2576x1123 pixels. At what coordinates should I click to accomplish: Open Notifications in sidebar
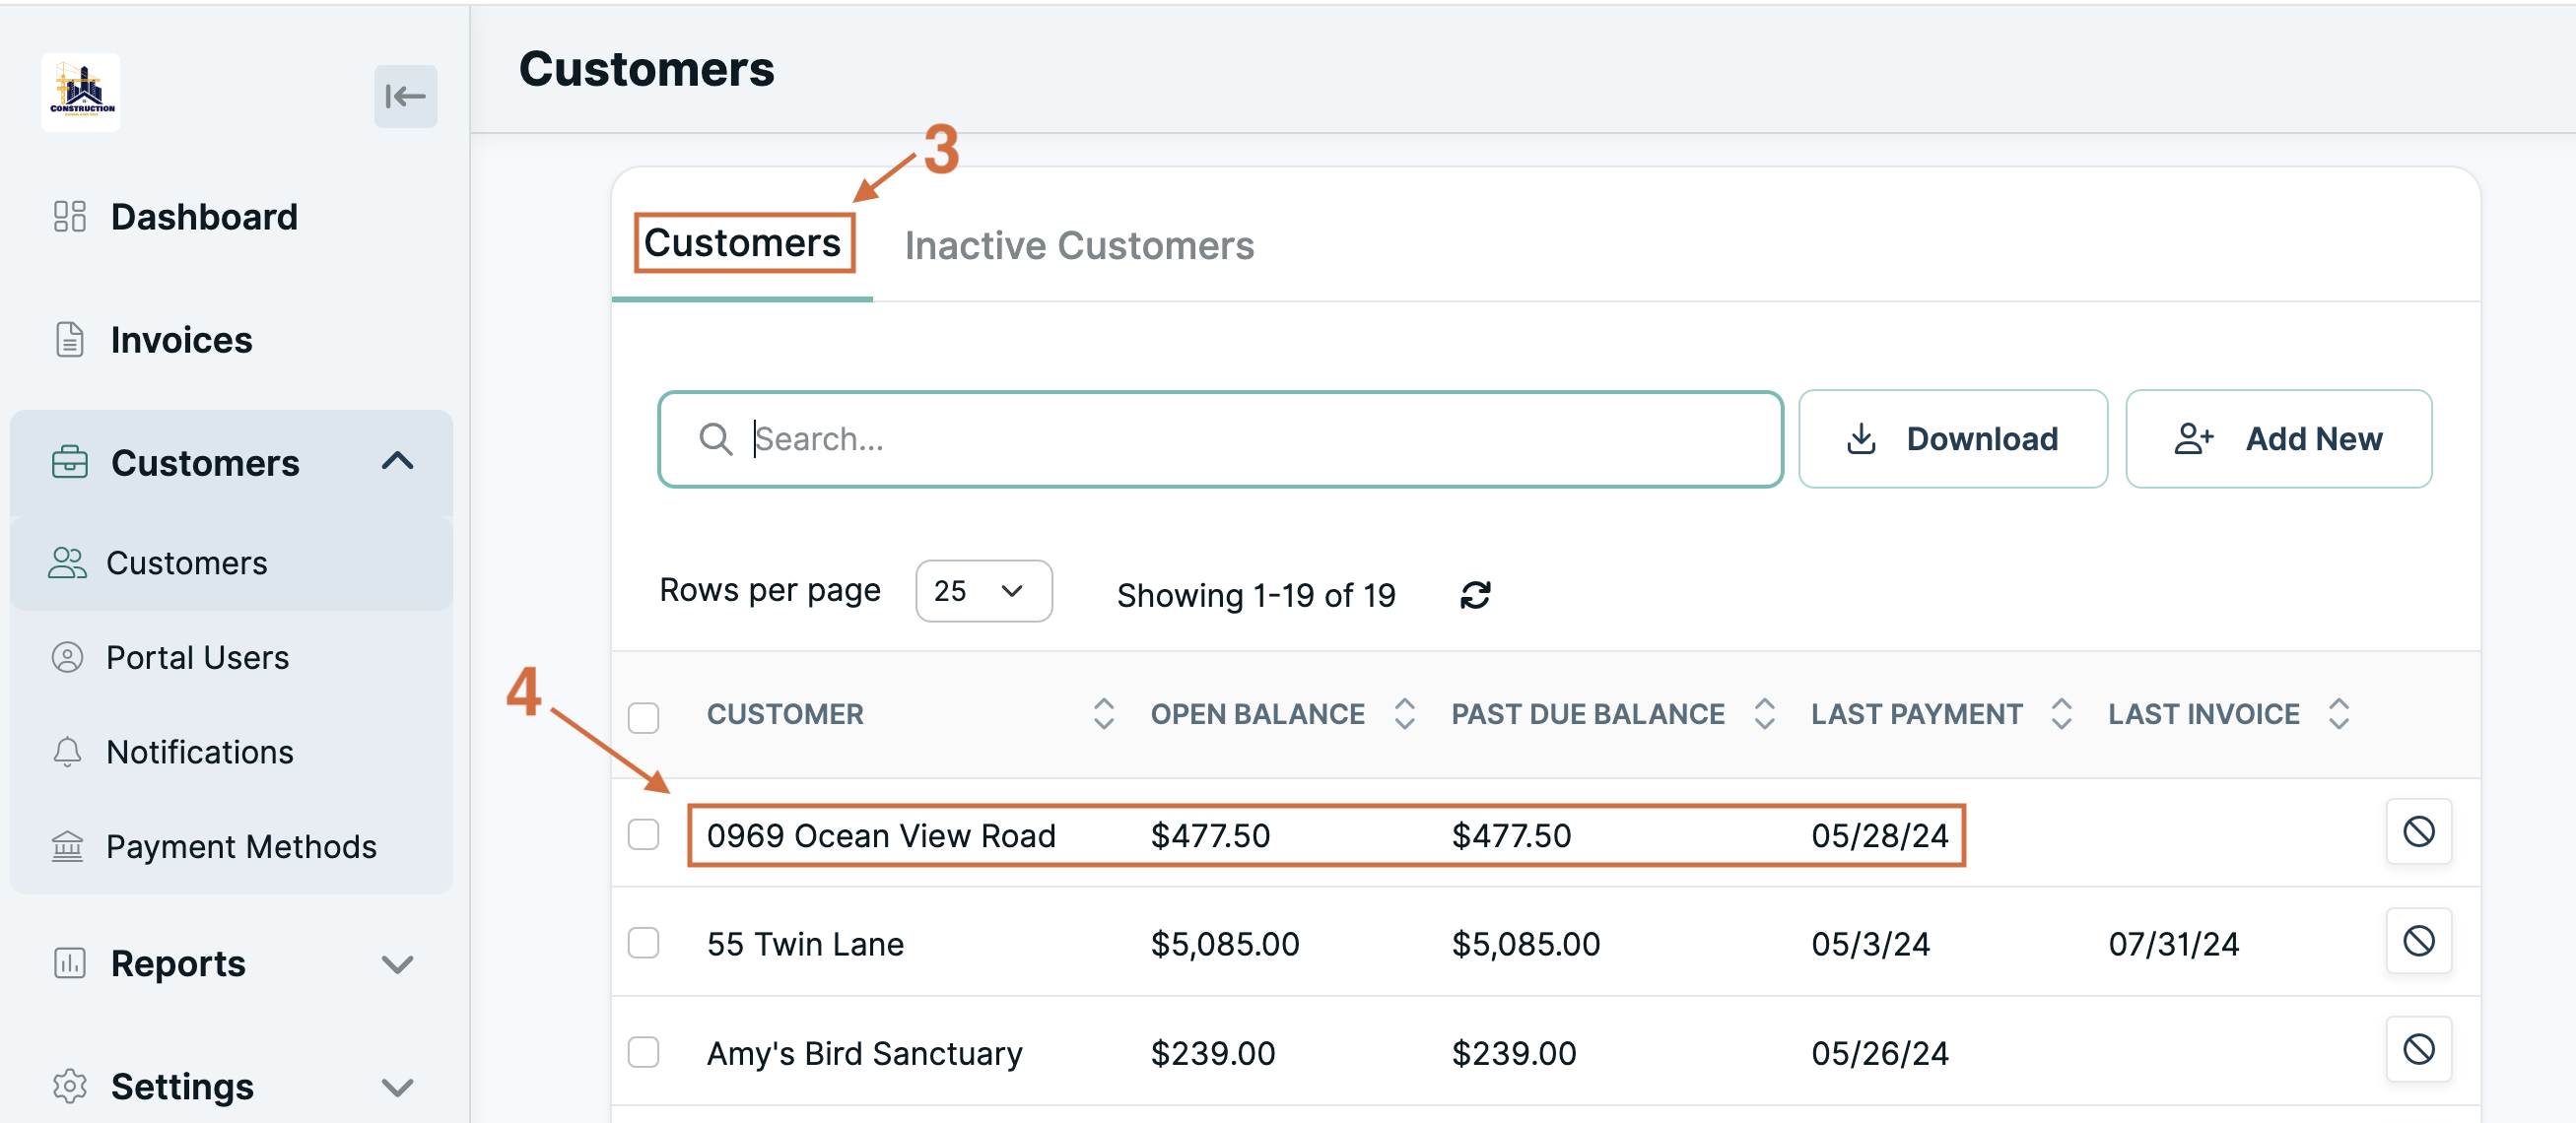(x=200, y=752)
